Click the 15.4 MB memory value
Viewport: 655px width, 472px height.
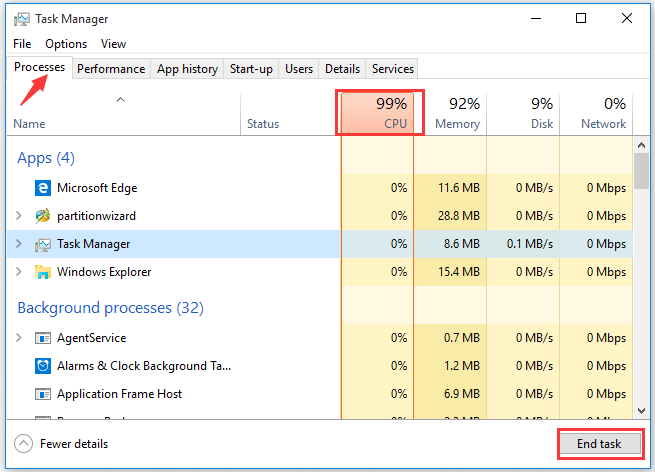pos(459,272)
